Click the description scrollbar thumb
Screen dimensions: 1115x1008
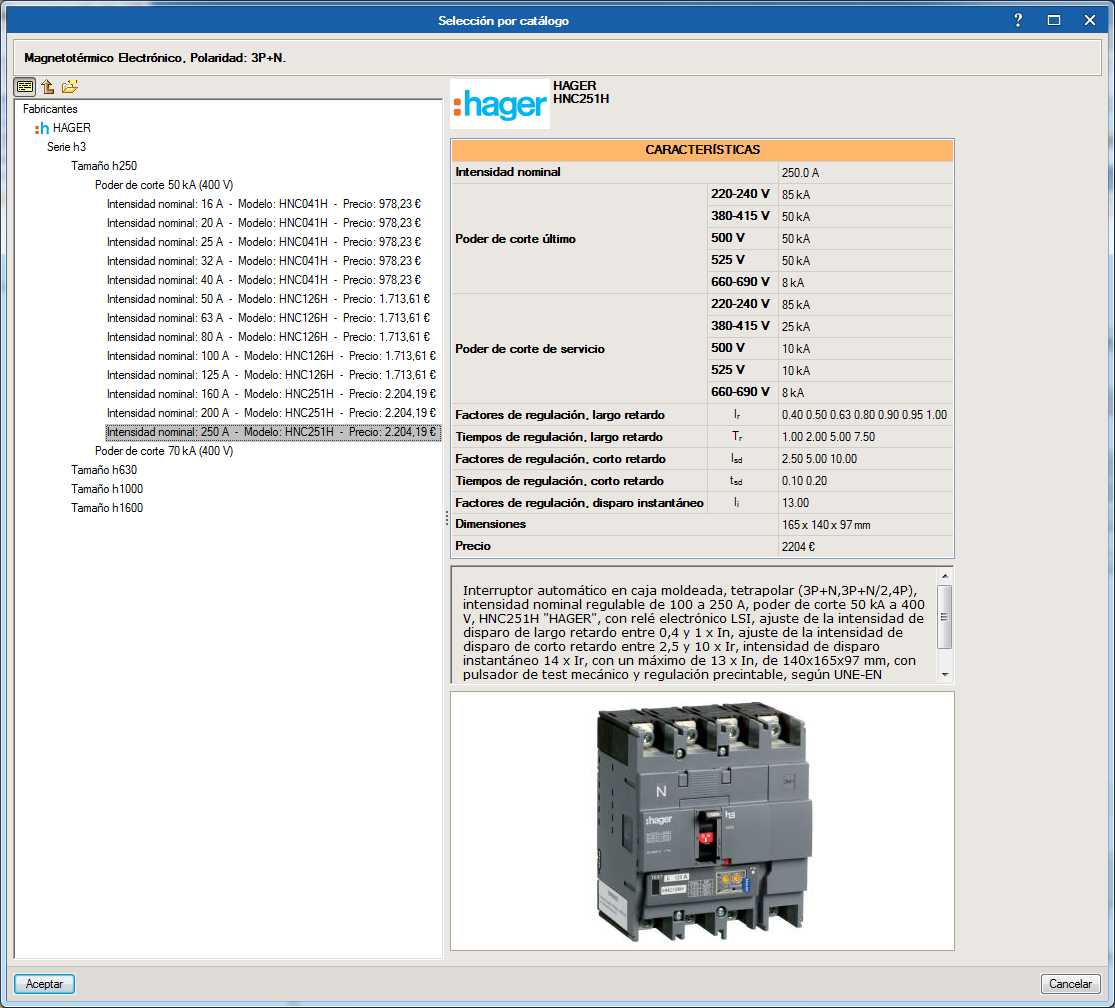coord(944,617)
